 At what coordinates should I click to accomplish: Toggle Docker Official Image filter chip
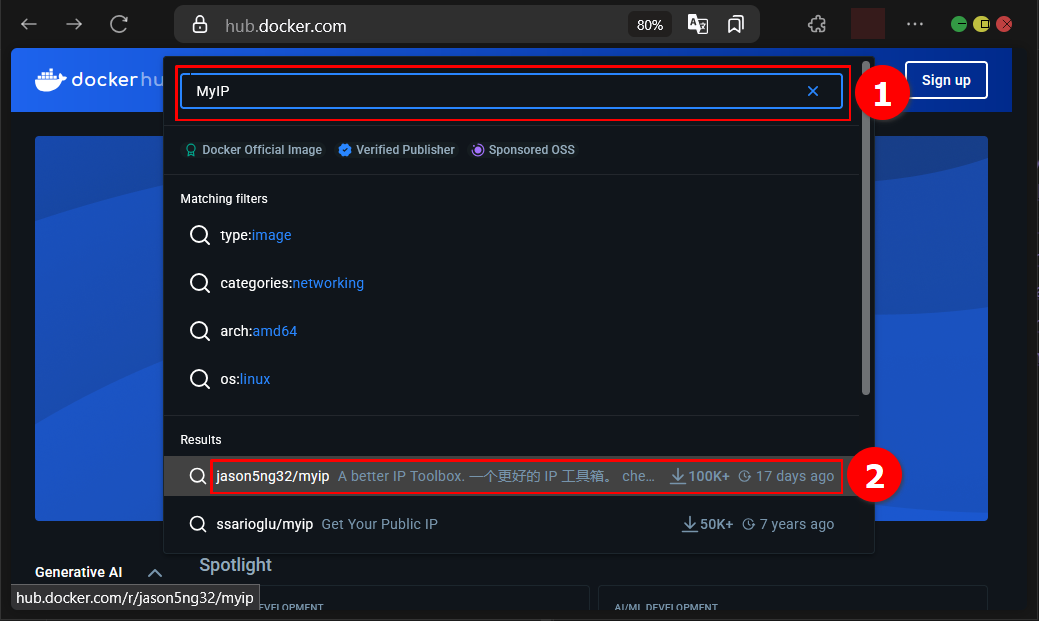point(253,150)
